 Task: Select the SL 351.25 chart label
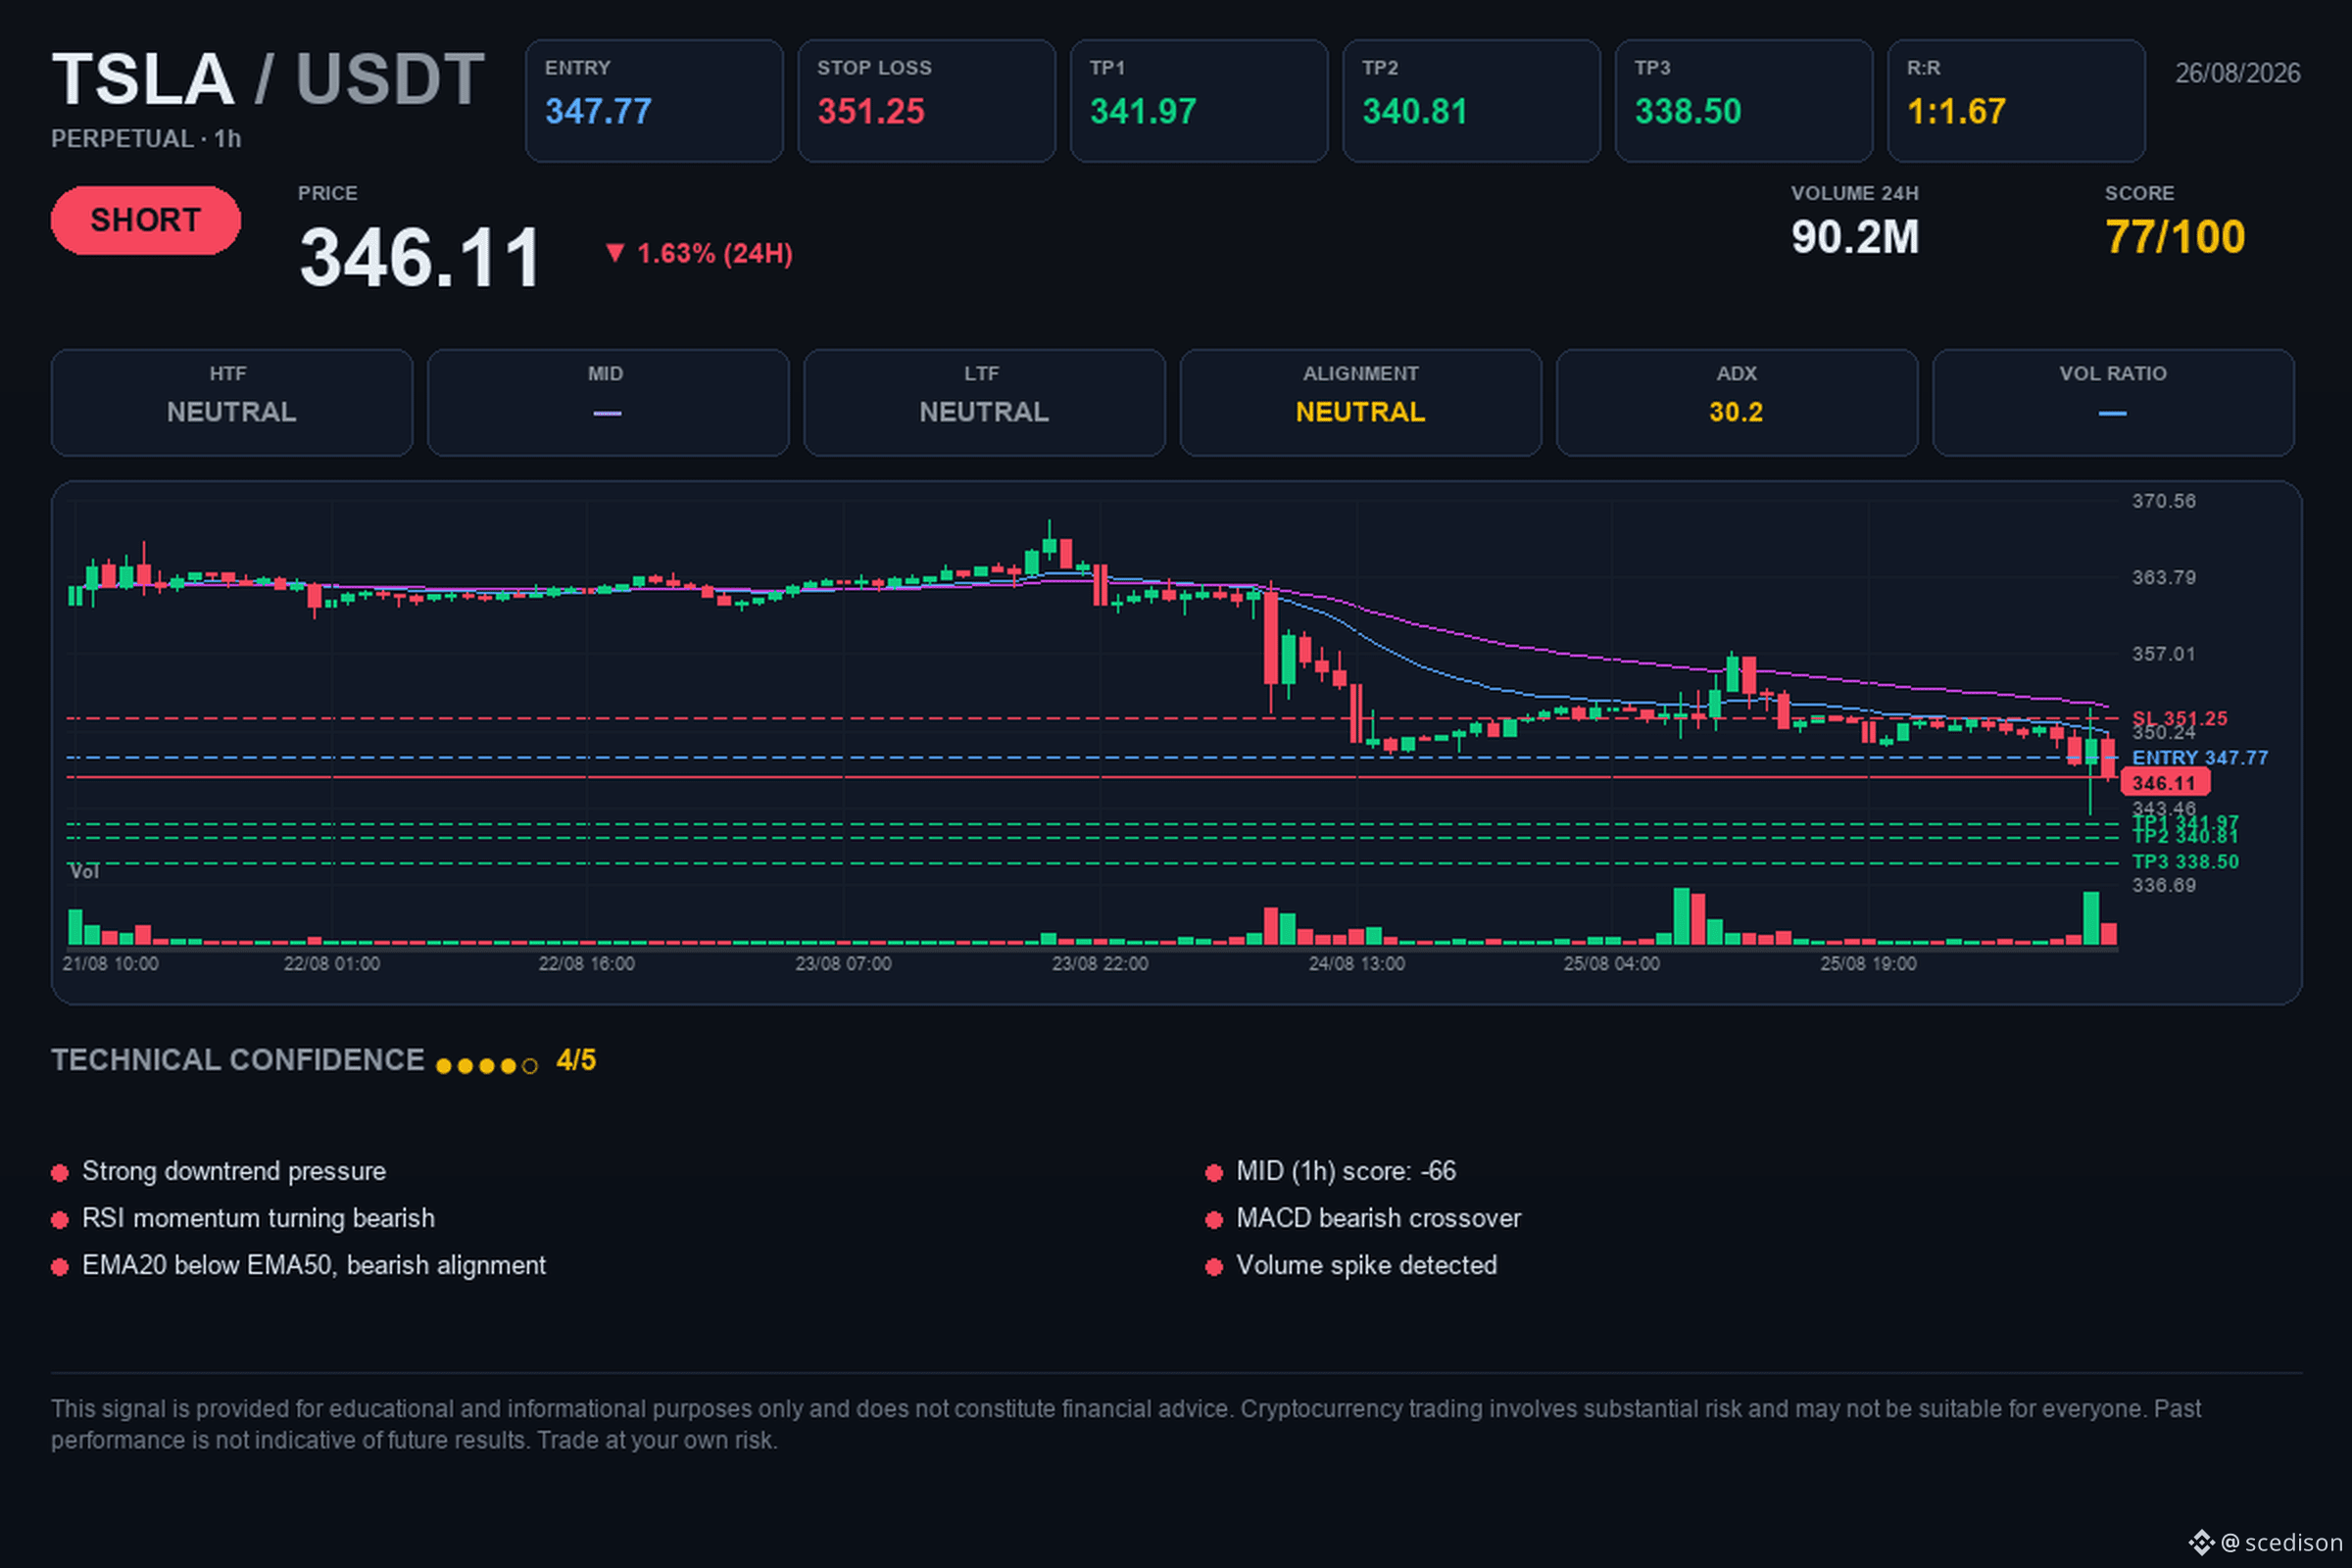[x=2179, y=718]
